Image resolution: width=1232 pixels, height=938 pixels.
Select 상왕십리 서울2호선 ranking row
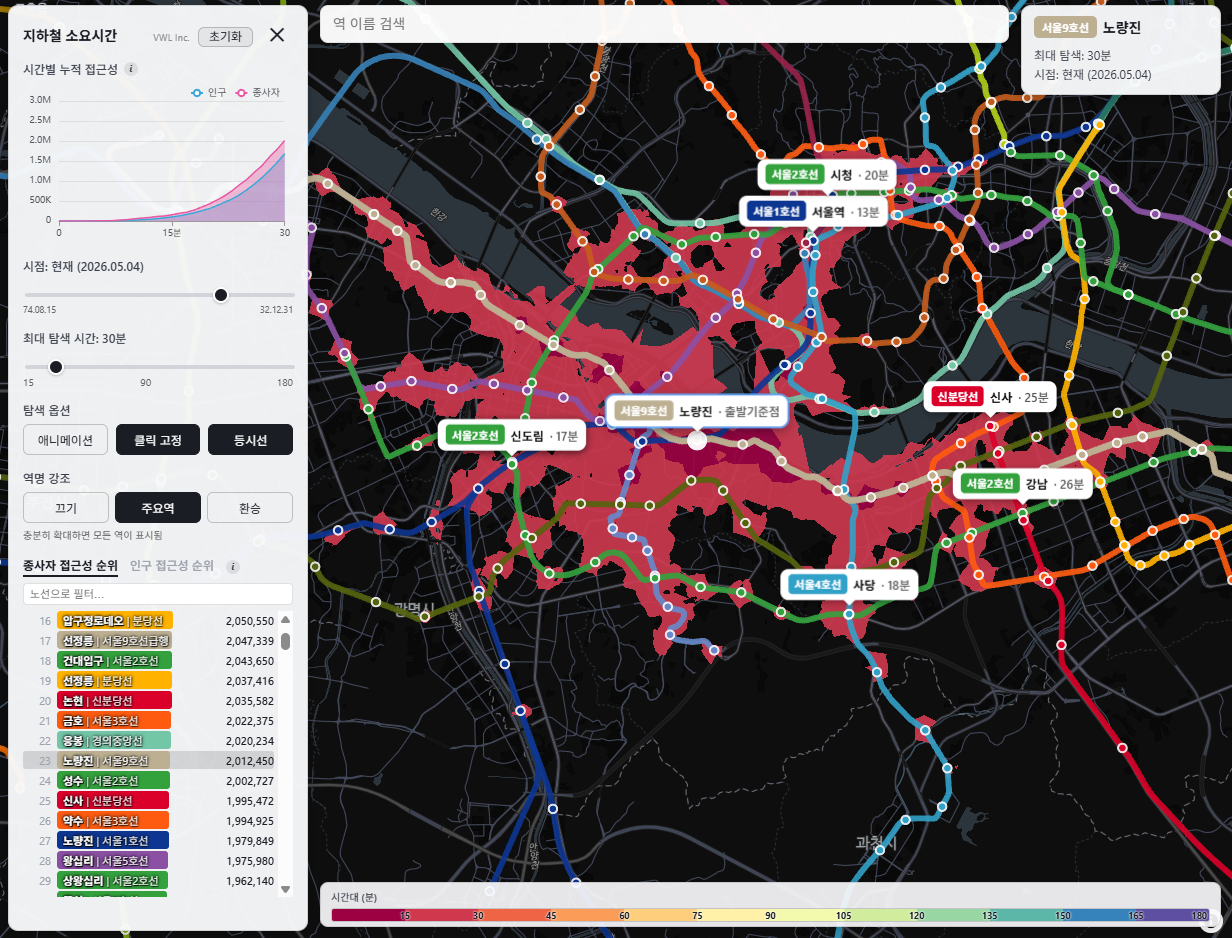(x=149, y=881)
